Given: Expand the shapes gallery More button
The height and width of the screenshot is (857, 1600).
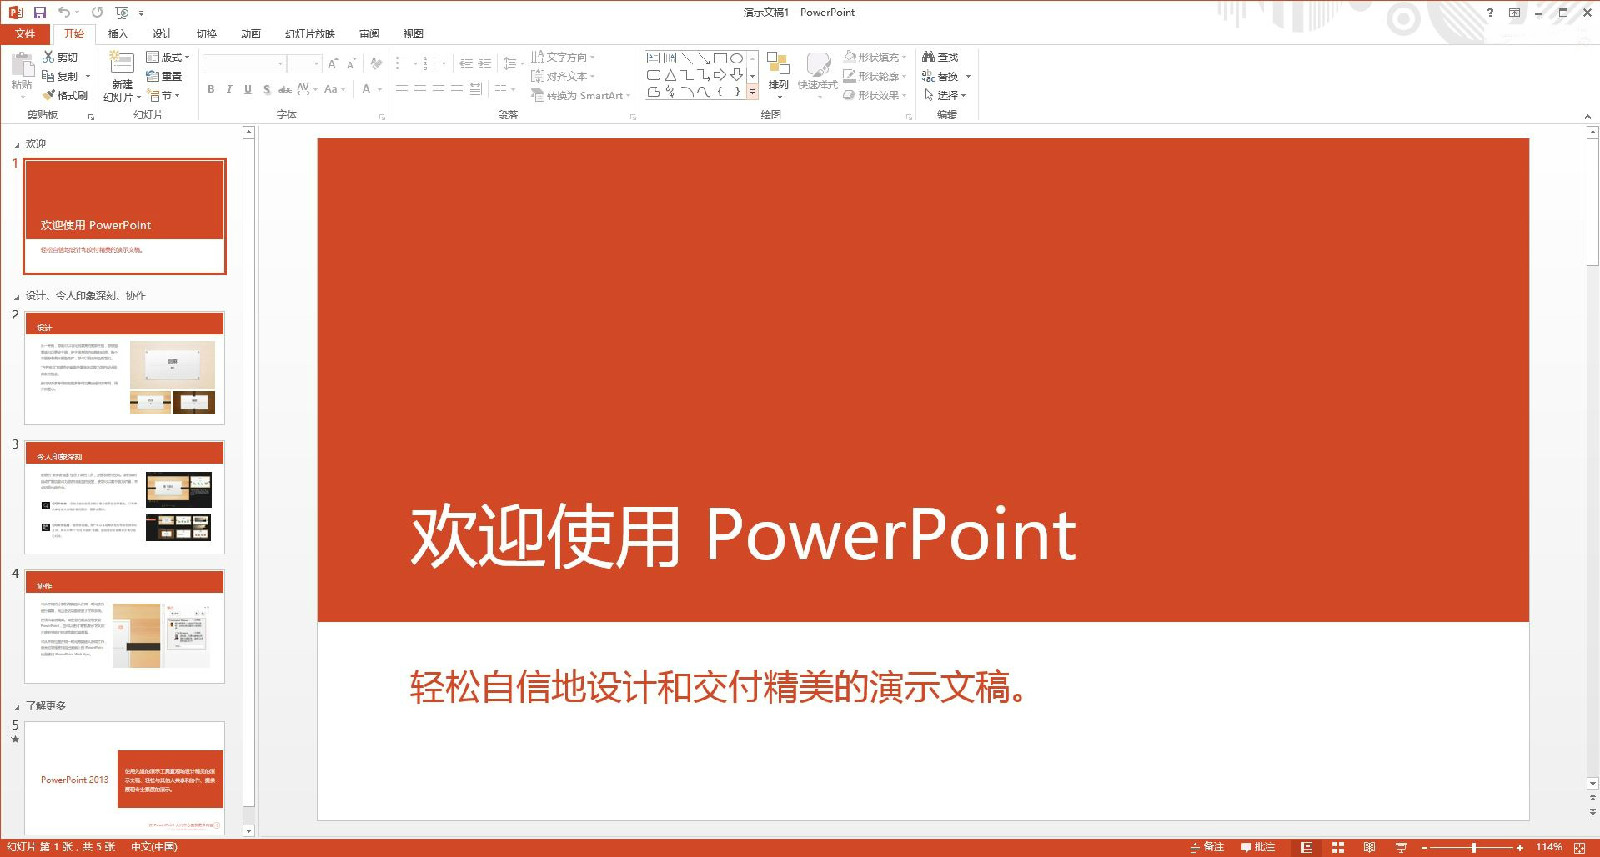Looking at the screenshot, I should (x=753, y=91).
